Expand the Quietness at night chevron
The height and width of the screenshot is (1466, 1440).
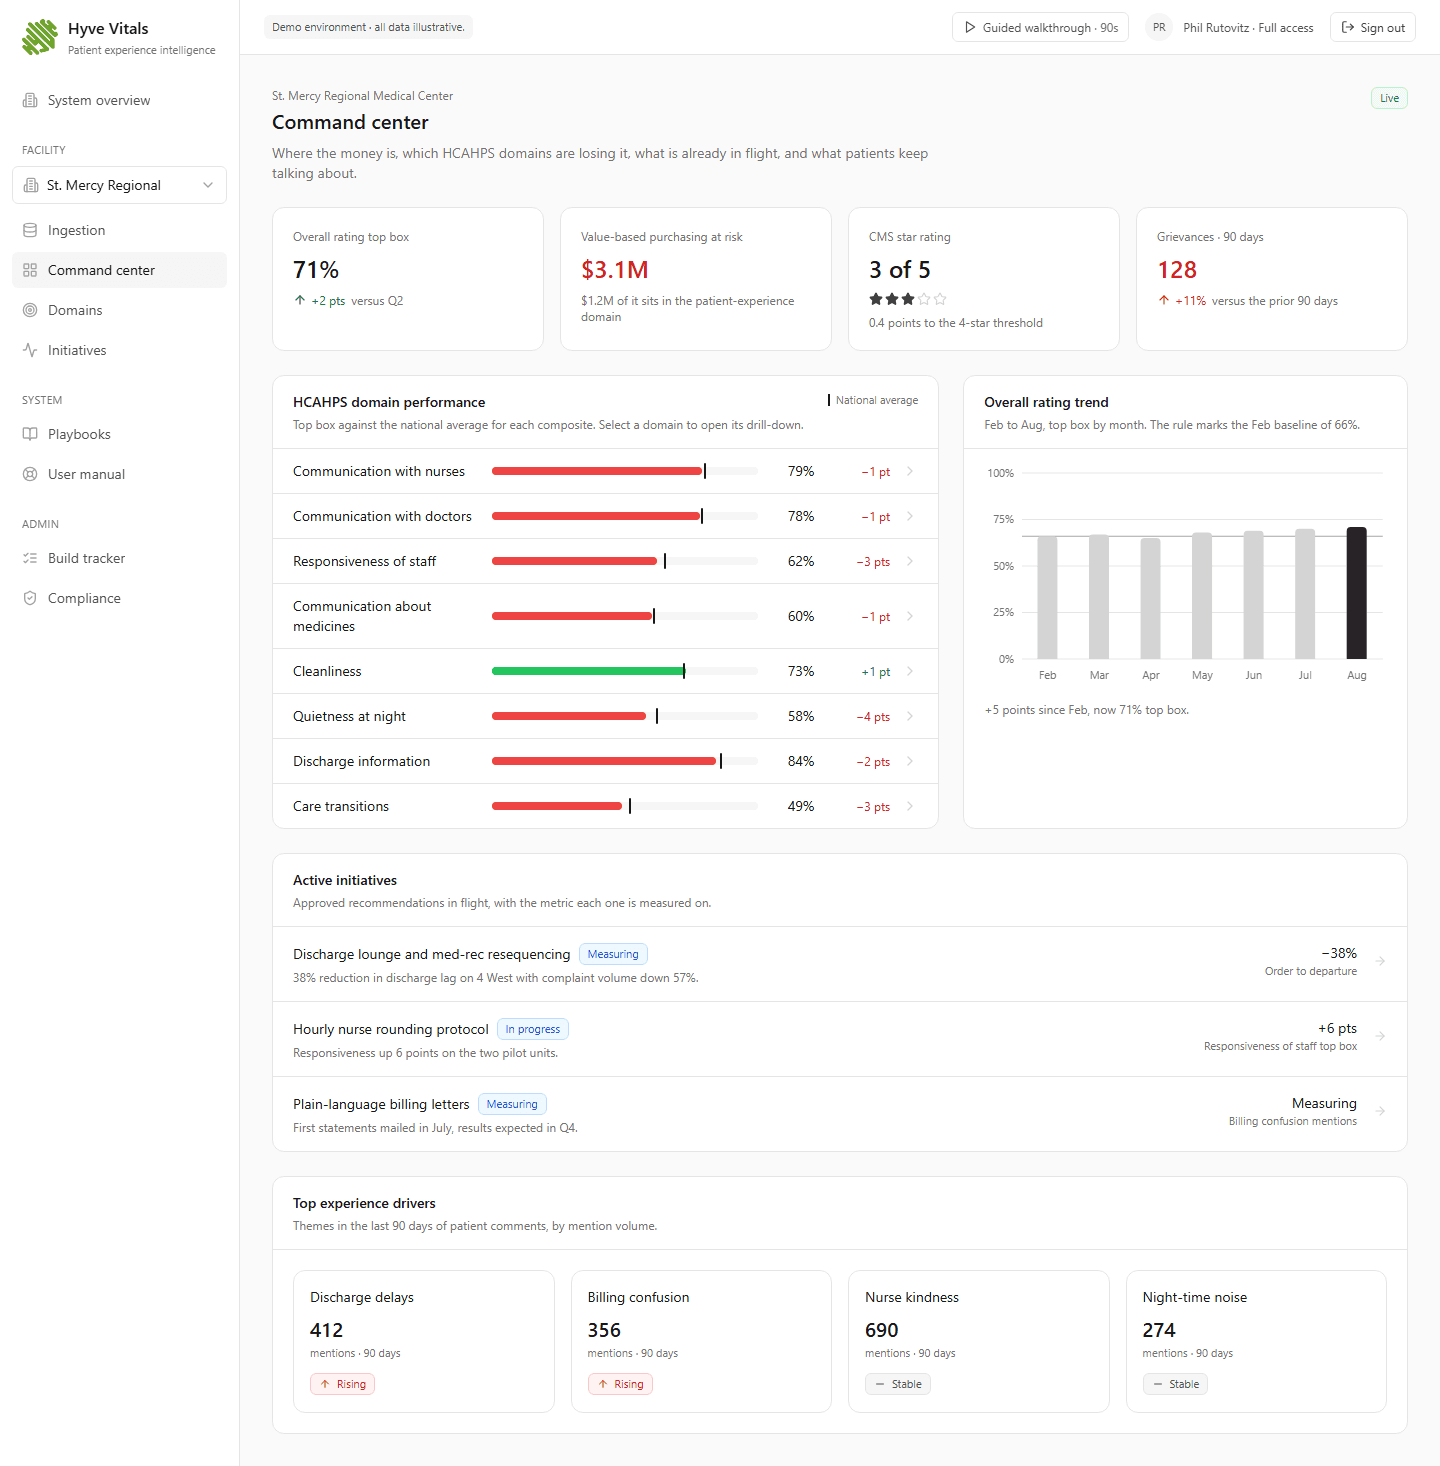[910, 716]
